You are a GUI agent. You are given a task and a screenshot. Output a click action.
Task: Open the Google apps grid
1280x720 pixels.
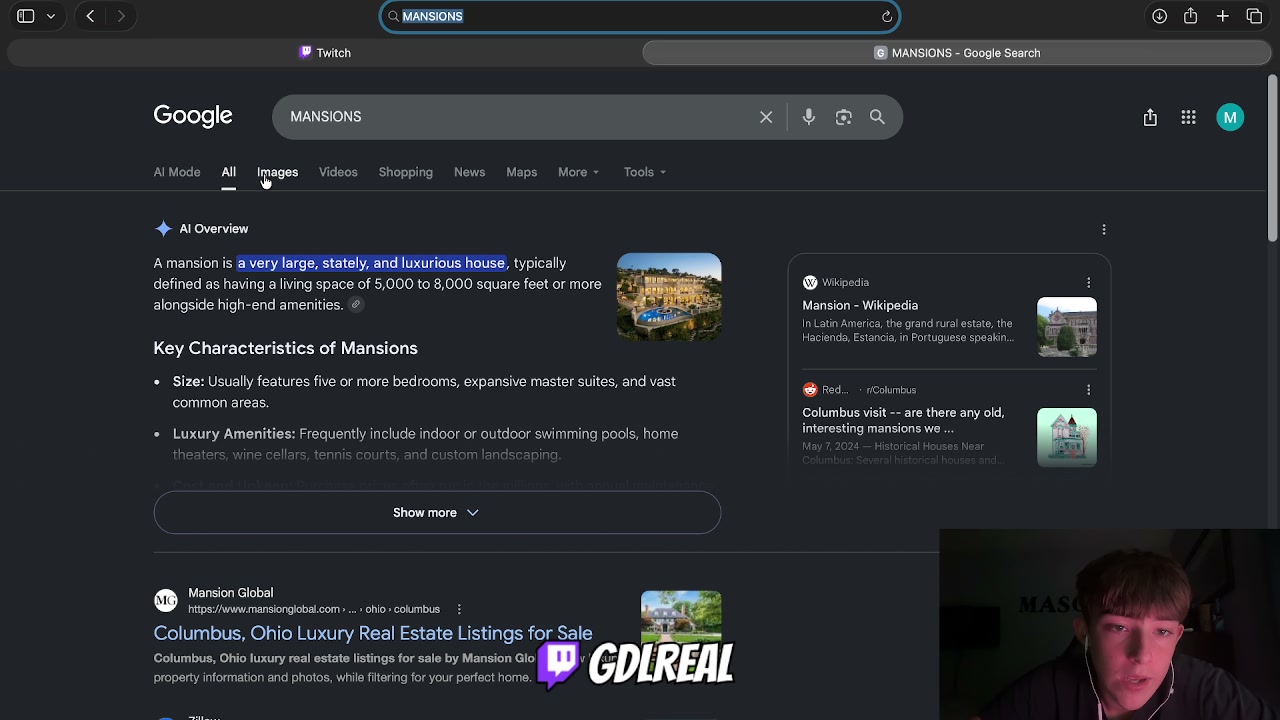(1188, 117)
